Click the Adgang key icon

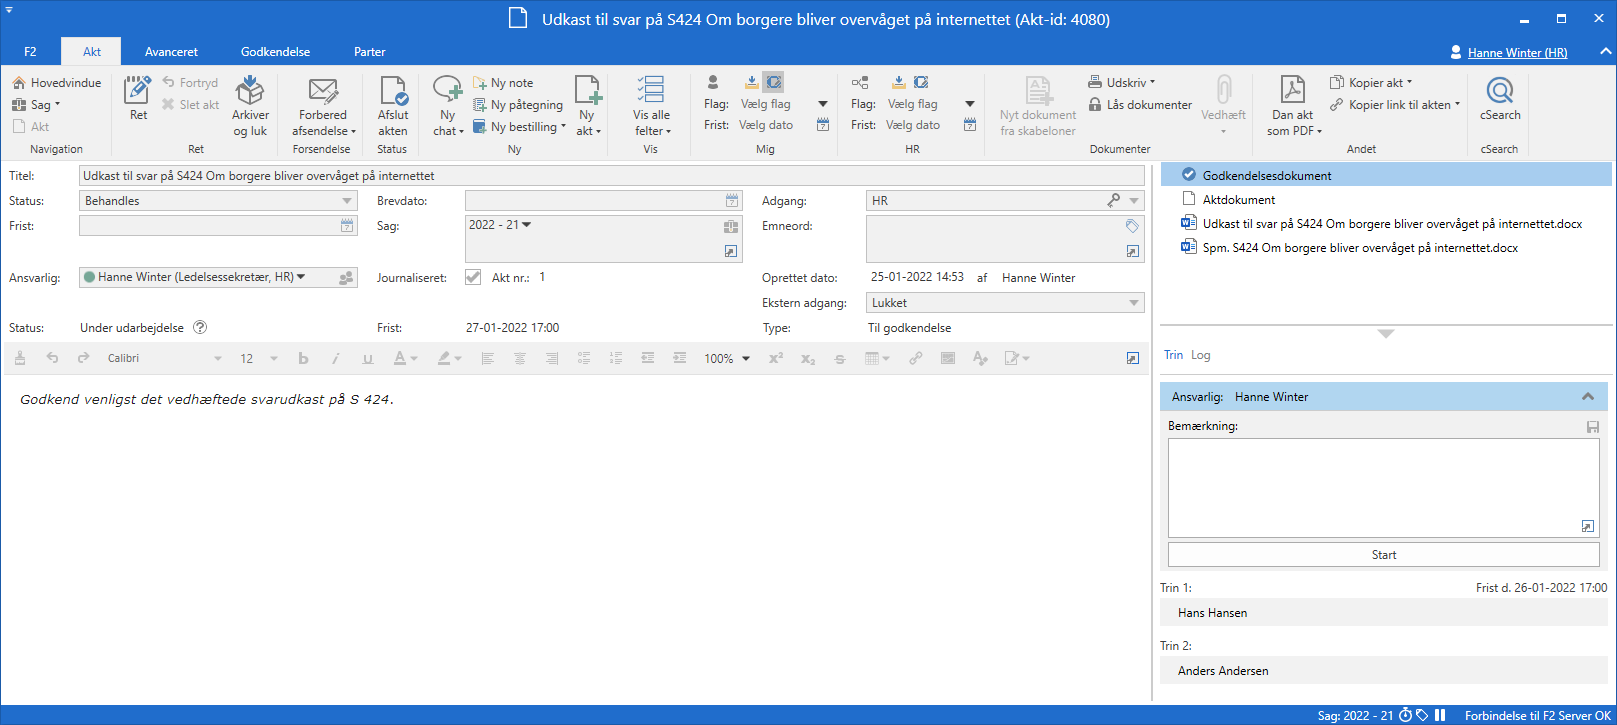1114,201
